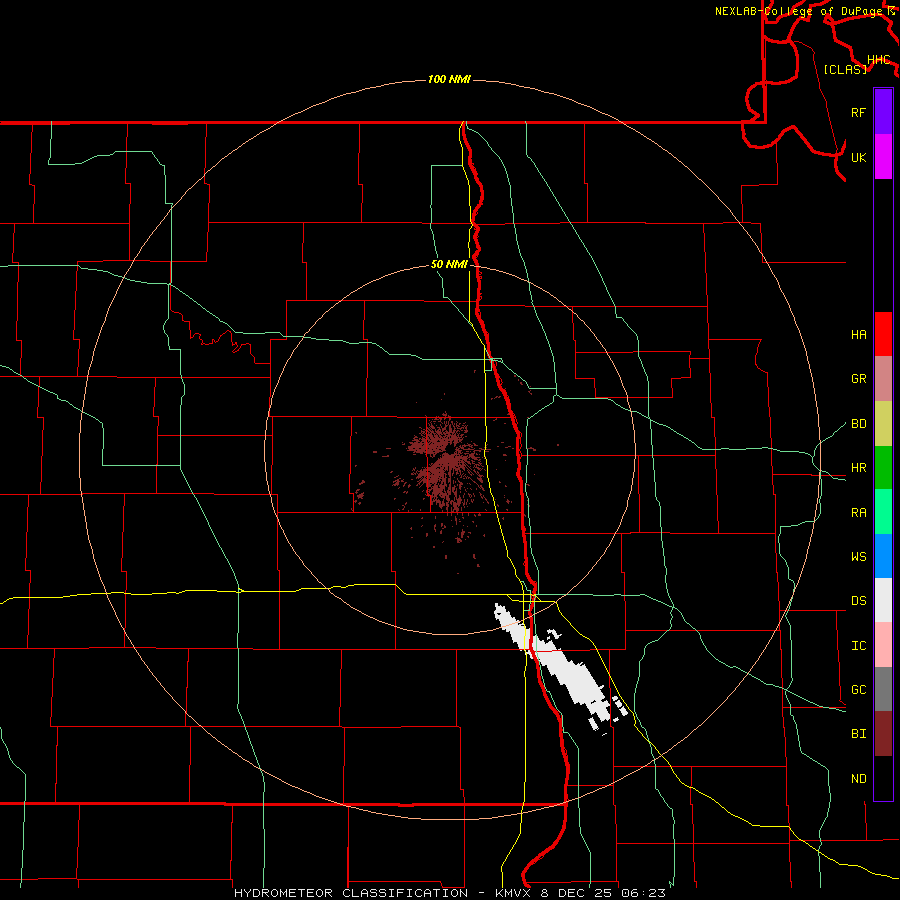Click the DS legend label
The image size is (900, 900).
tap(858, 601)
